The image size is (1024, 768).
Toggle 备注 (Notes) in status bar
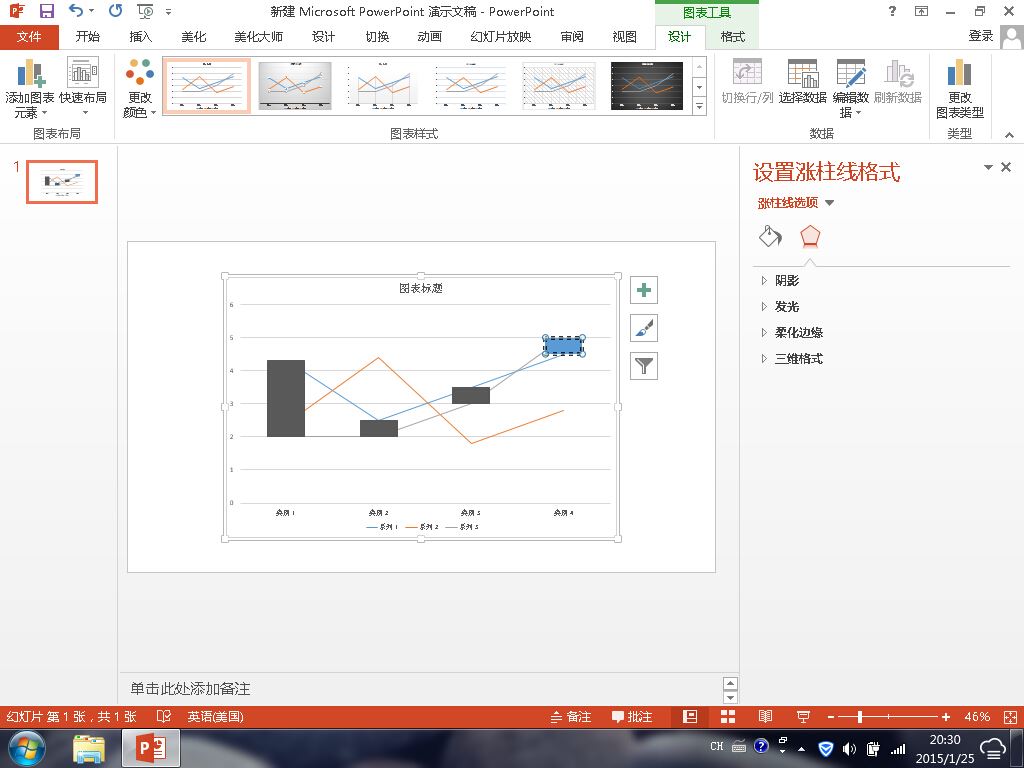click(570, 717)
